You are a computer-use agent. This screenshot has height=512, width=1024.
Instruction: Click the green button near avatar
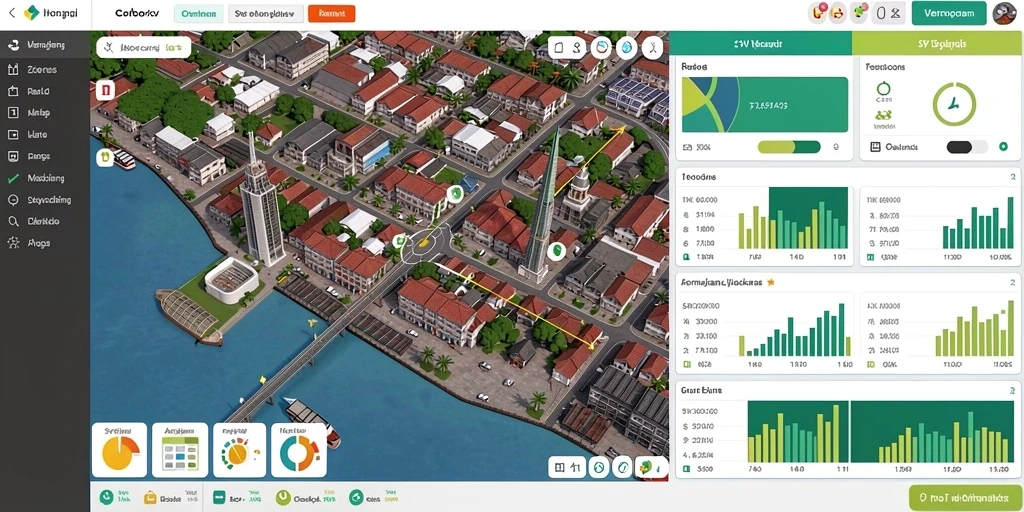[948, 13]
